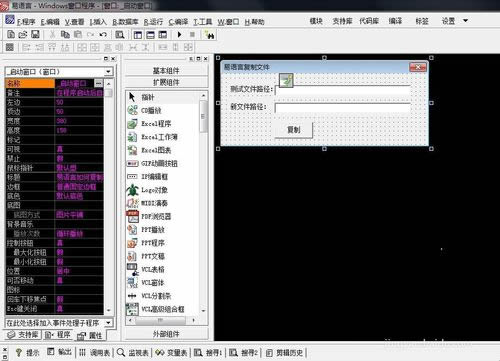Open the dropdown arrow beside 设置
This screenshot has width=500, height=361.
point(466,21)
